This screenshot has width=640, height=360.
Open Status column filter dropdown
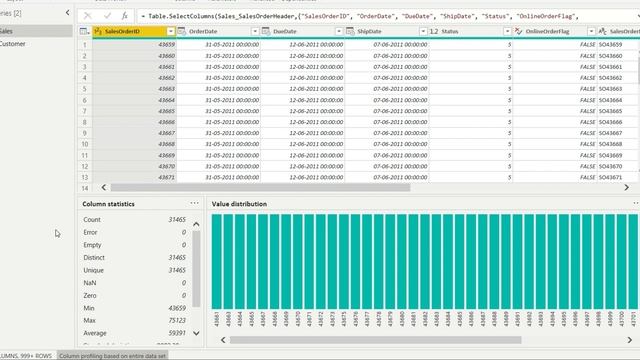point(507,31)
